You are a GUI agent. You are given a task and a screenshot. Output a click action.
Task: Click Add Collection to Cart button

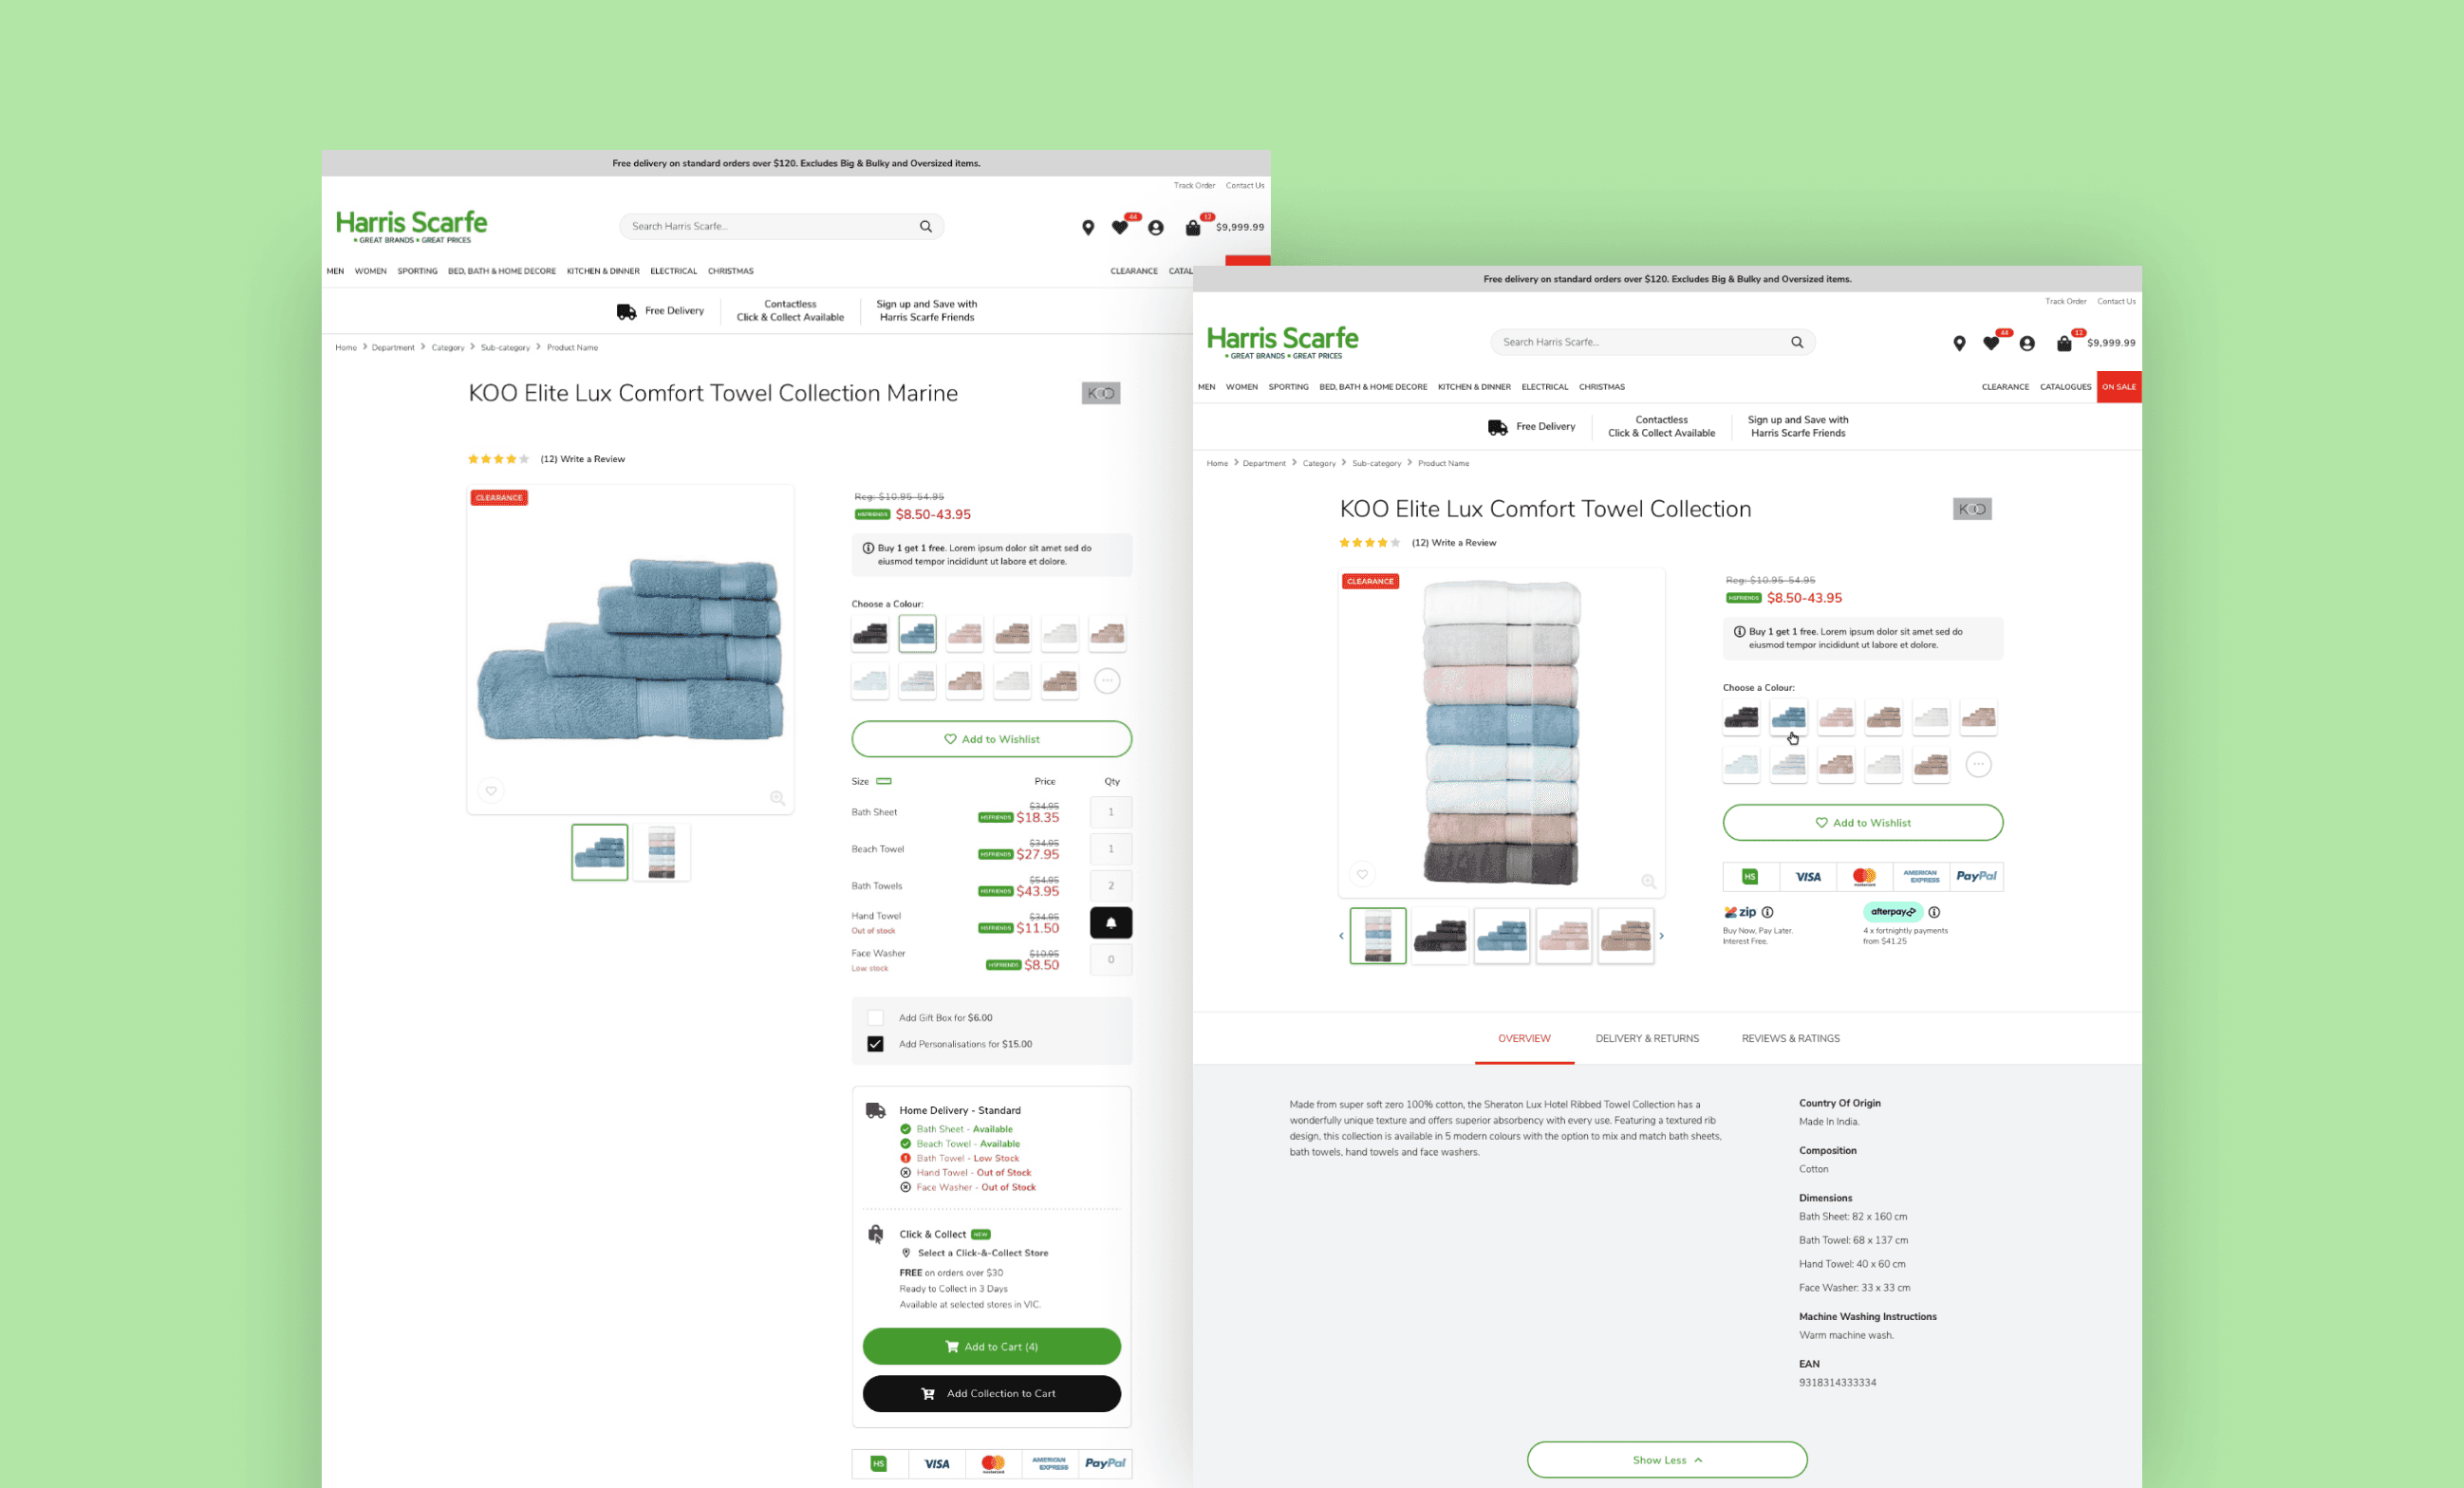[991, 1395]
